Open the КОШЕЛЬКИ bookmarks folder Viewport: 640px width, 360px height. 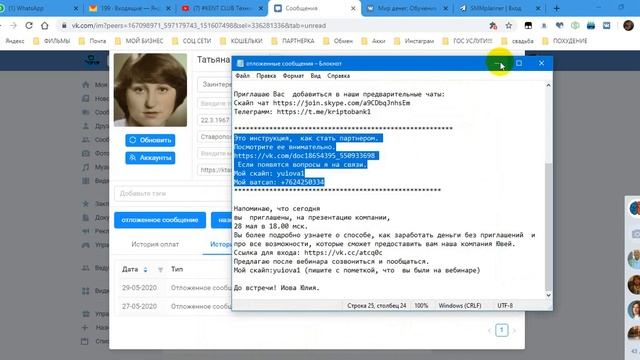241,41
